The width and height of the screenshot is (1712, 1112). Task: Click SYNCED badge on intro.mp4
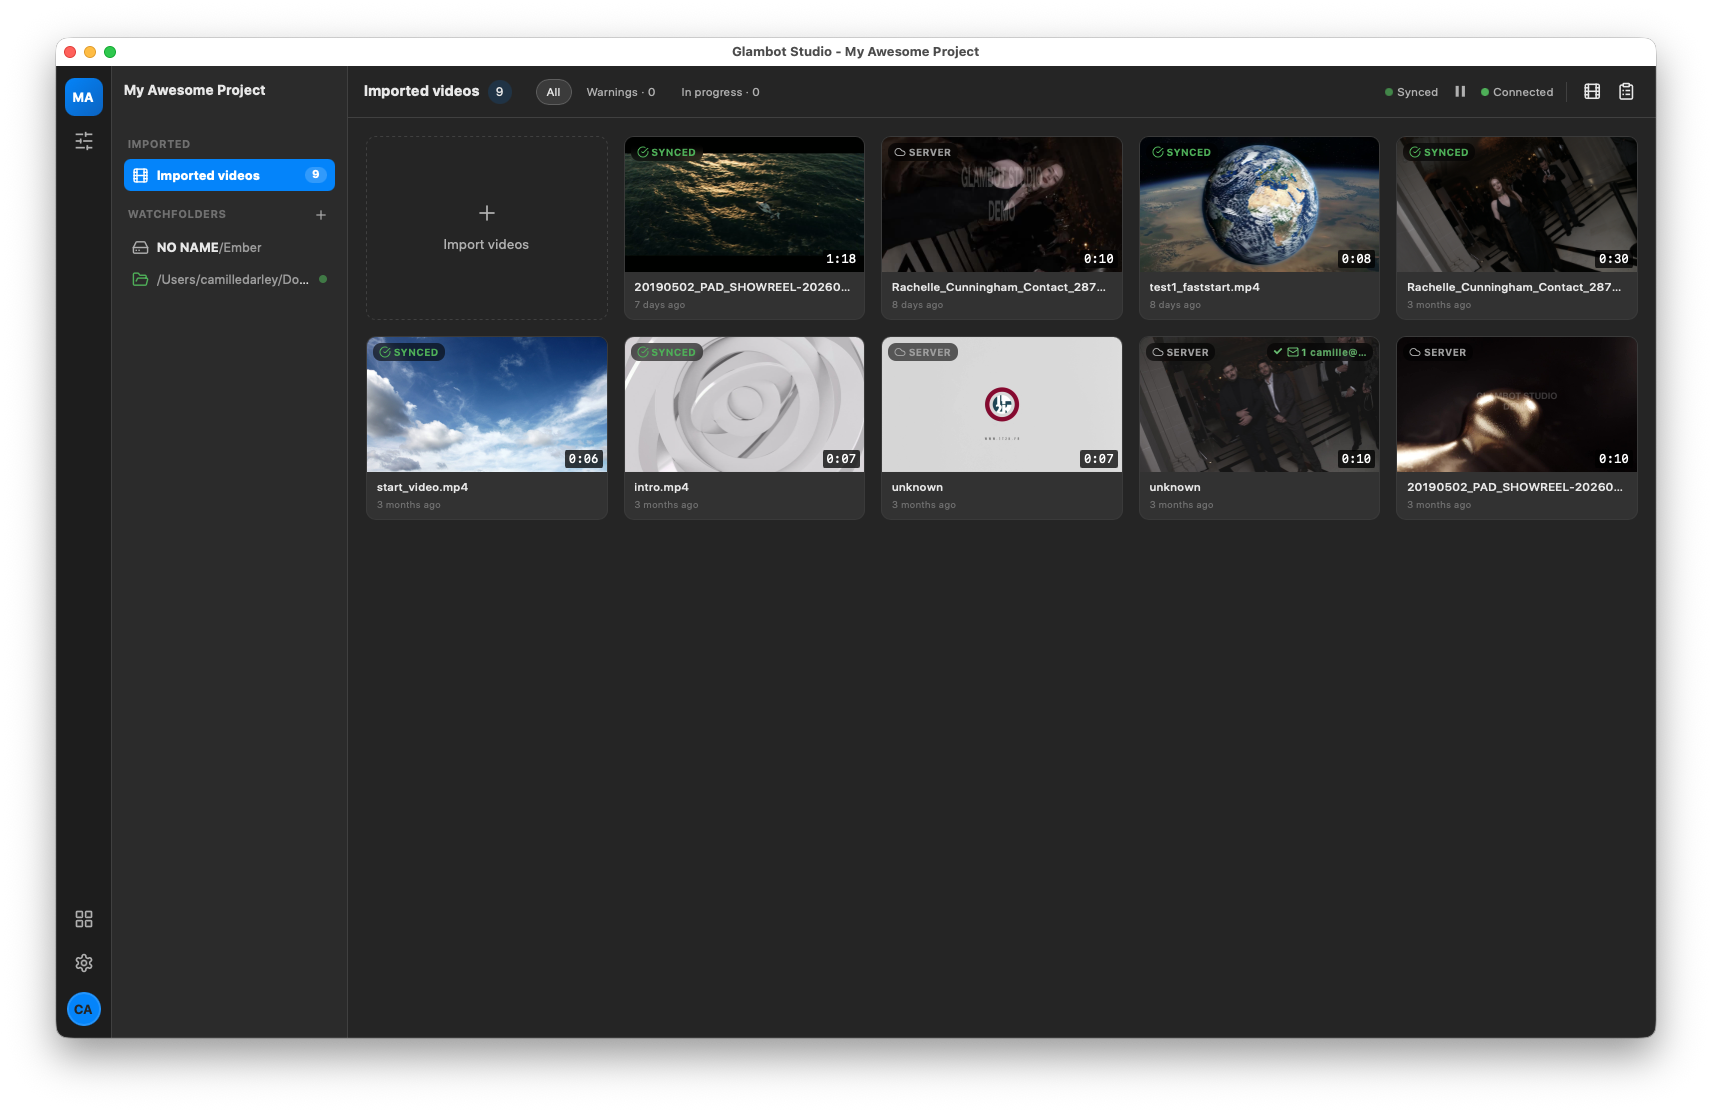click(x=666, y=353)
